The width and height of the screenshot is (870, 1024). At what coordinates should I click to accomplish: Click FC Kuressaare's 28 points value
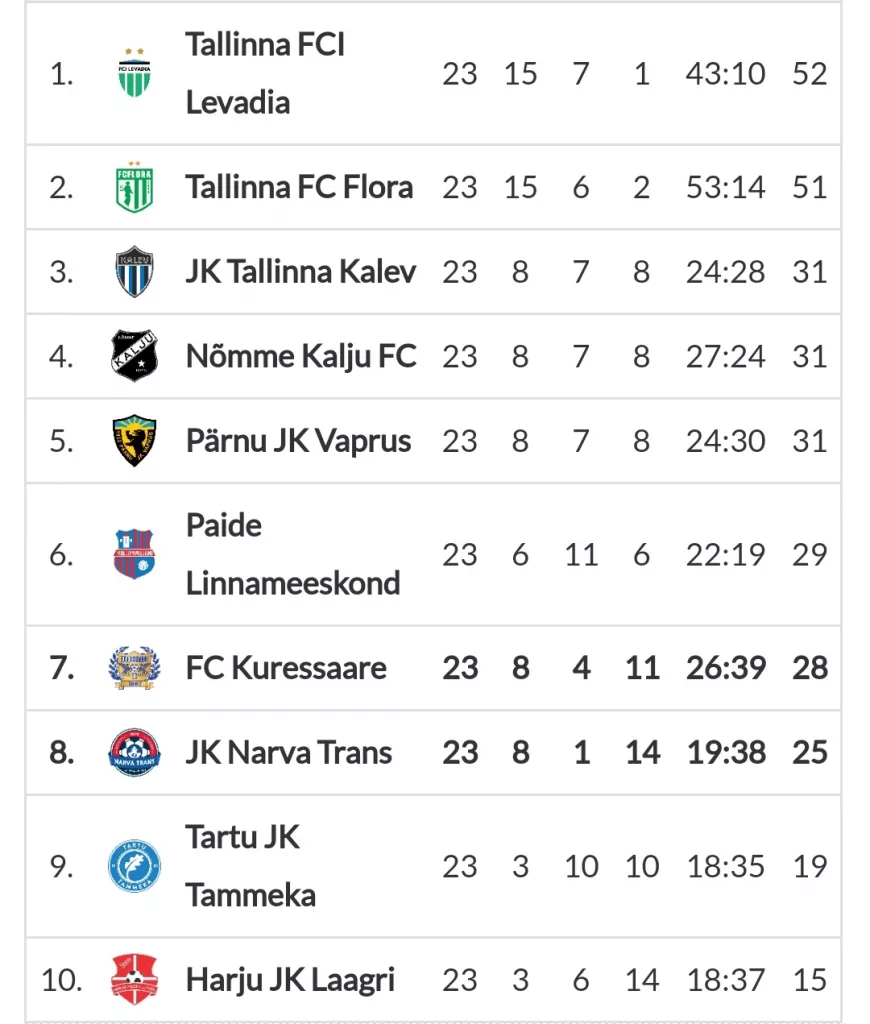[810, 668]
